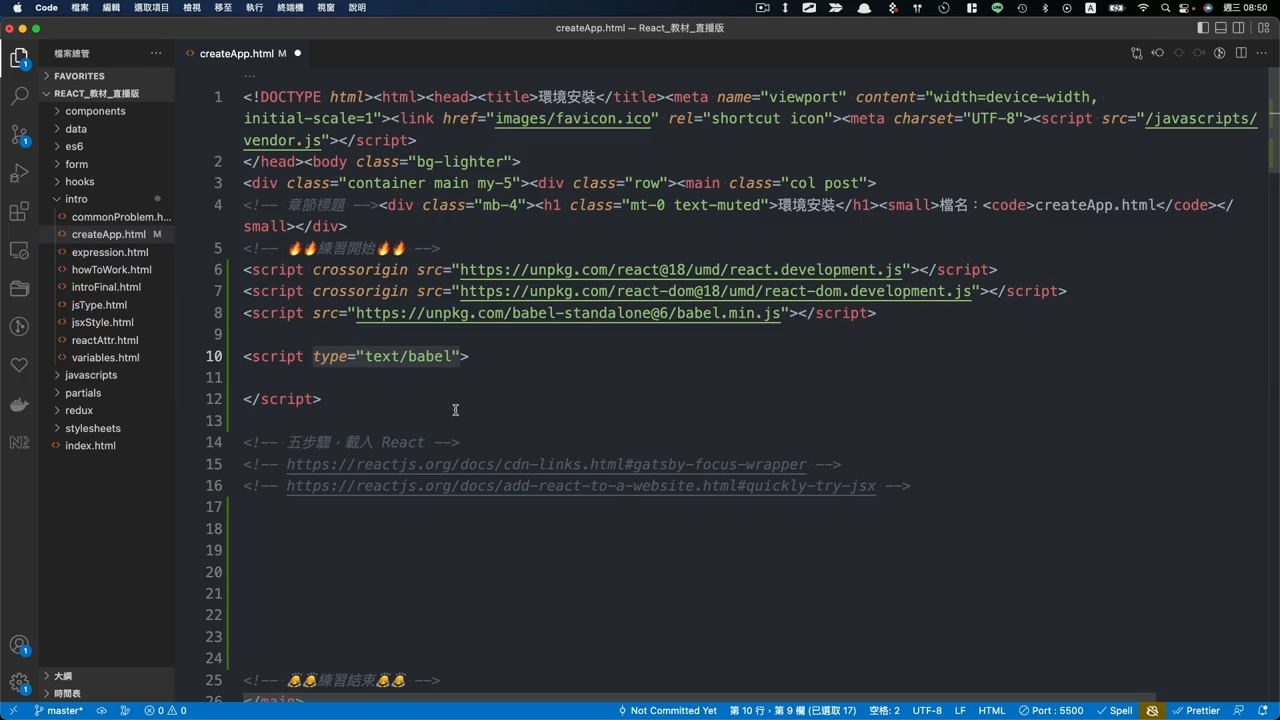Click errors and warnings count in status bar

(165, 711)
